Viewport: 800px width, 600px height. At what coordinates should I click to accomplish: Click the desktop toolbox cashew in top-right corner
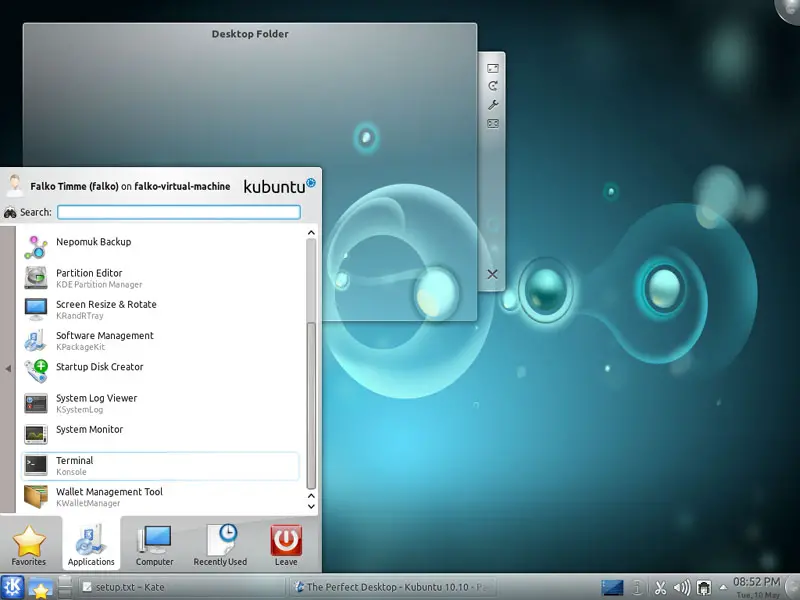pyautogui.click(x=788, y=9)
